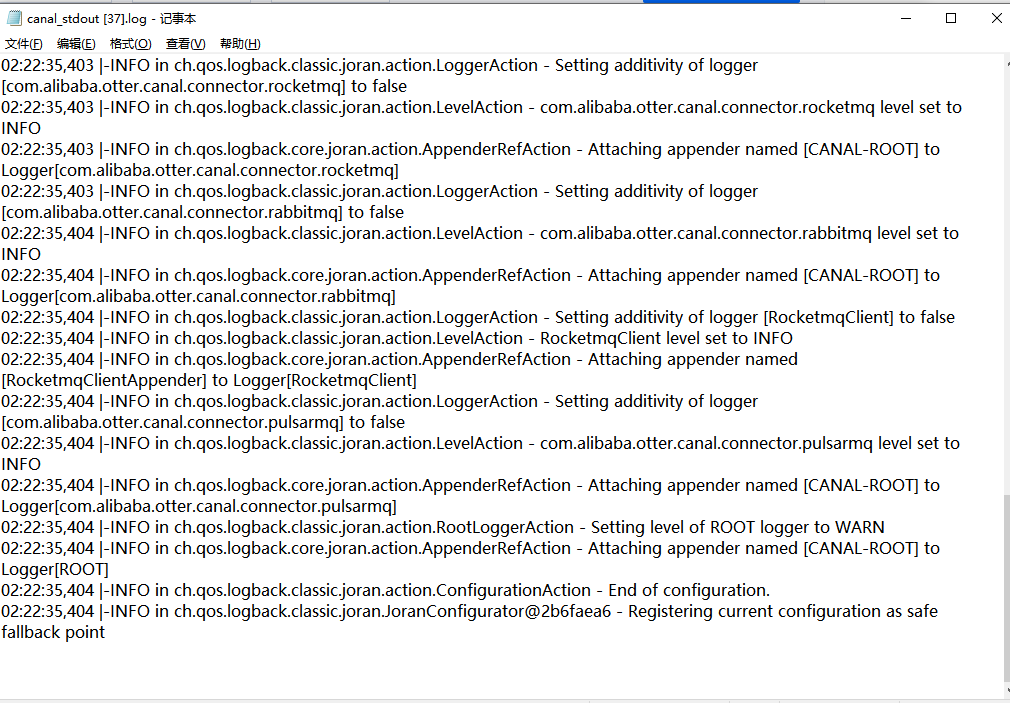Click on the "[RocketmqClientAppender]" text
The height and width of the screenshot is (703, 1010).
click(104, 380)
